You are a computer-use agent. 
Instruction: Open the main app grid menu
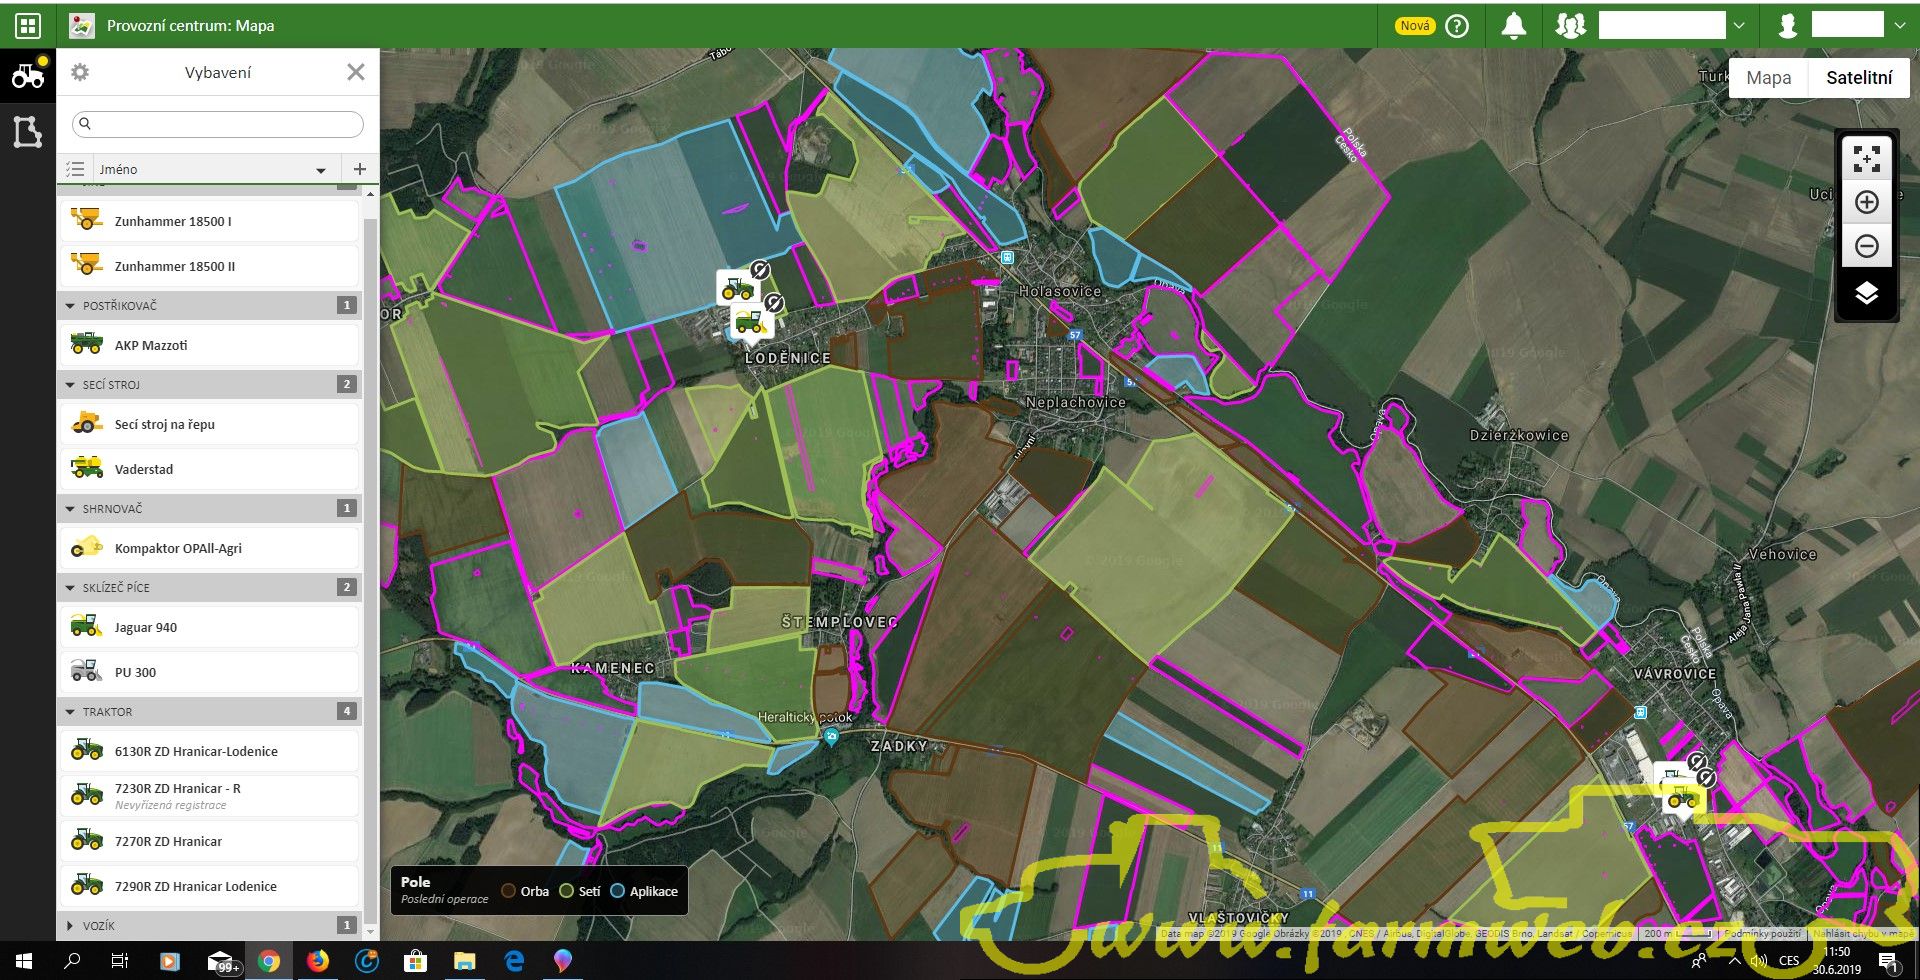point(28,26)
